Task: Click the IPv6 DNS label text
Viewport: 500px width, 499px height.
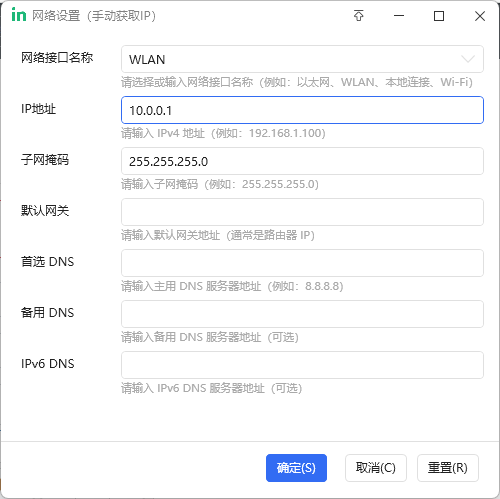Action: click(x=47, y=364)
